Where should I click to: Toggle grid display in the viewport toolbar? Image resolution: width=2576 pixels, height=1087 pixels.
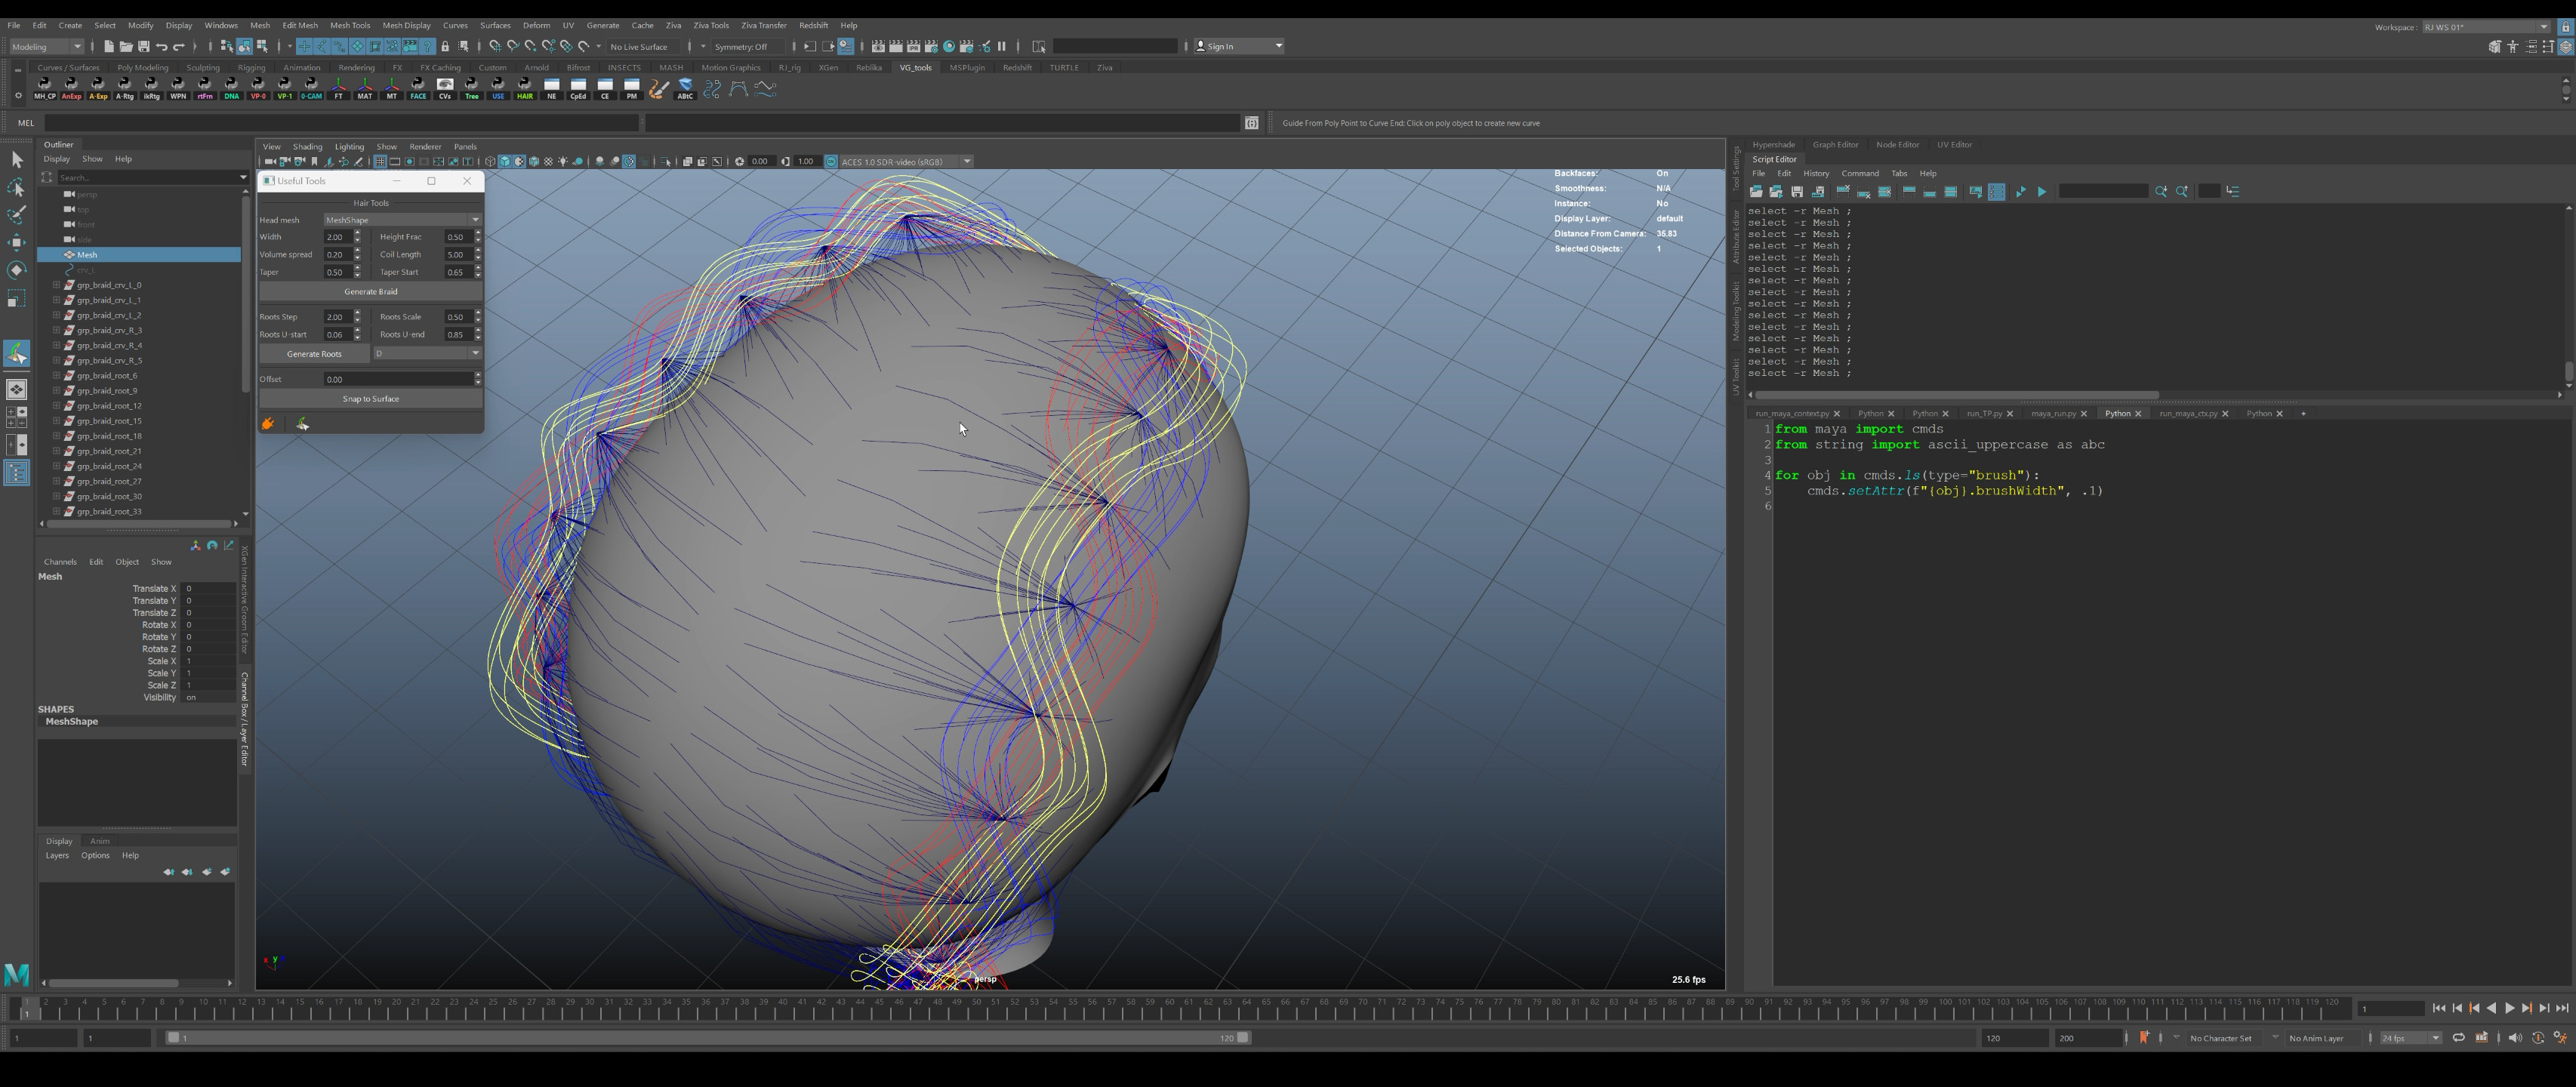pos(381,161)
